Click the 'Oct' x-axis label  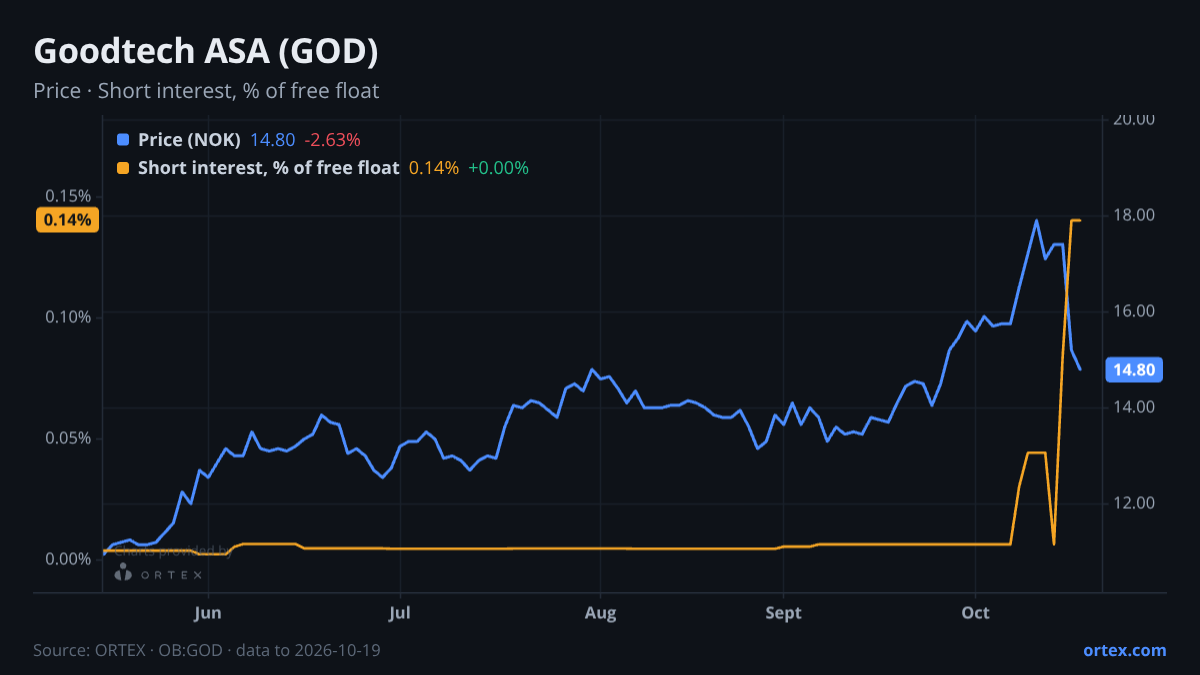click(x=975, y=613)
